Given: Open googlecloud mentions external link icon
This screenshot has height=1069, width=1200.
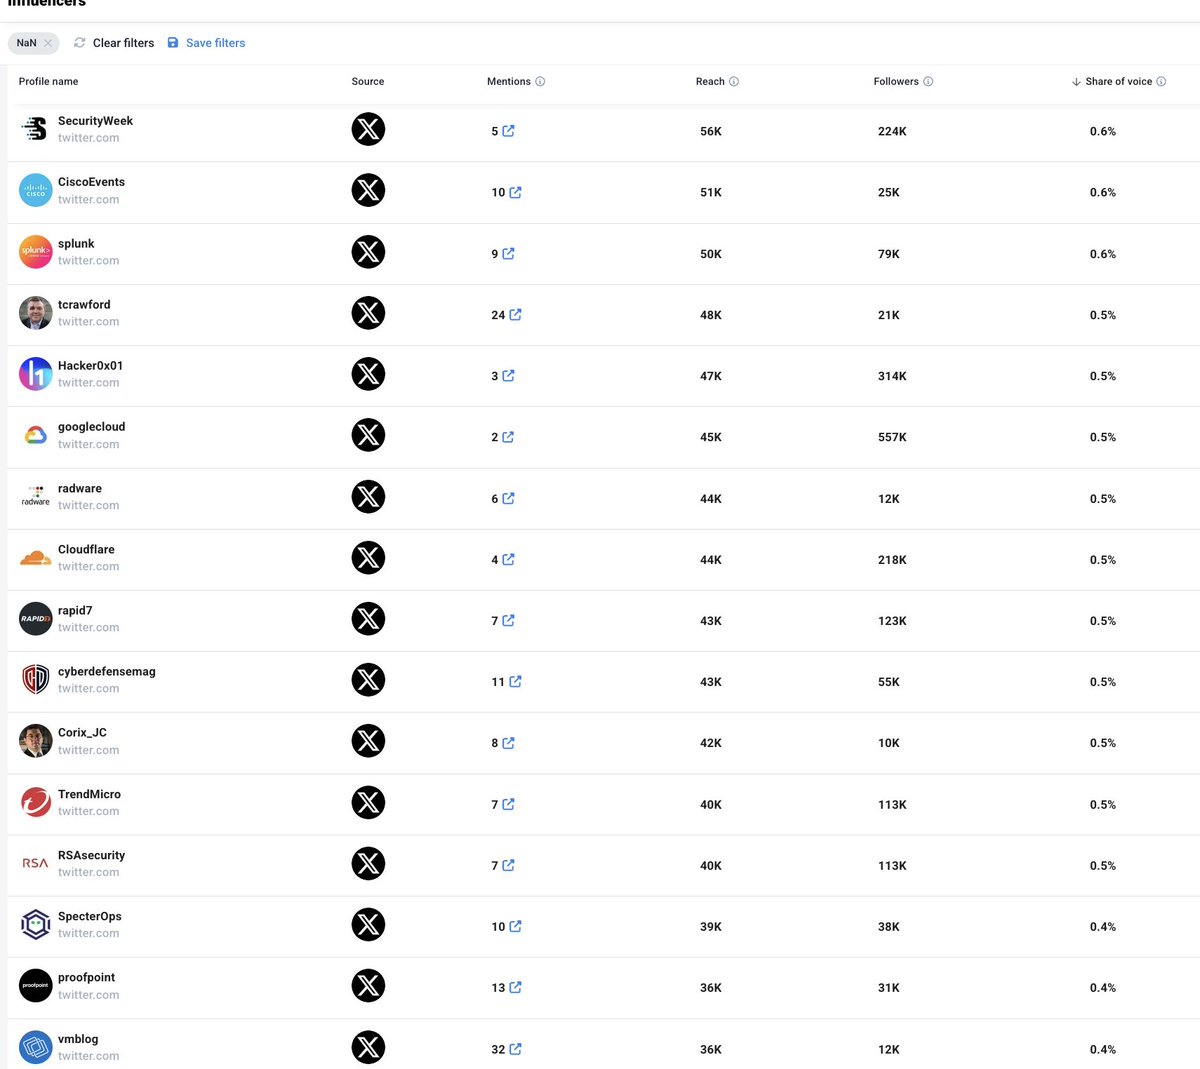Looking at the screenshot, I should coord(508,437).
